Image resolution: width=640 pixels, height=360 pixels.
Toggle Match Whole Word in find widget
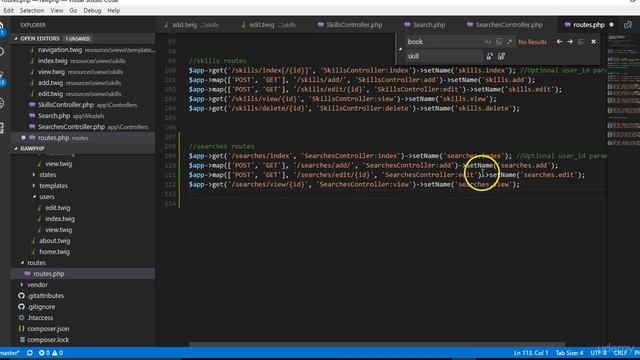point(499,42)
